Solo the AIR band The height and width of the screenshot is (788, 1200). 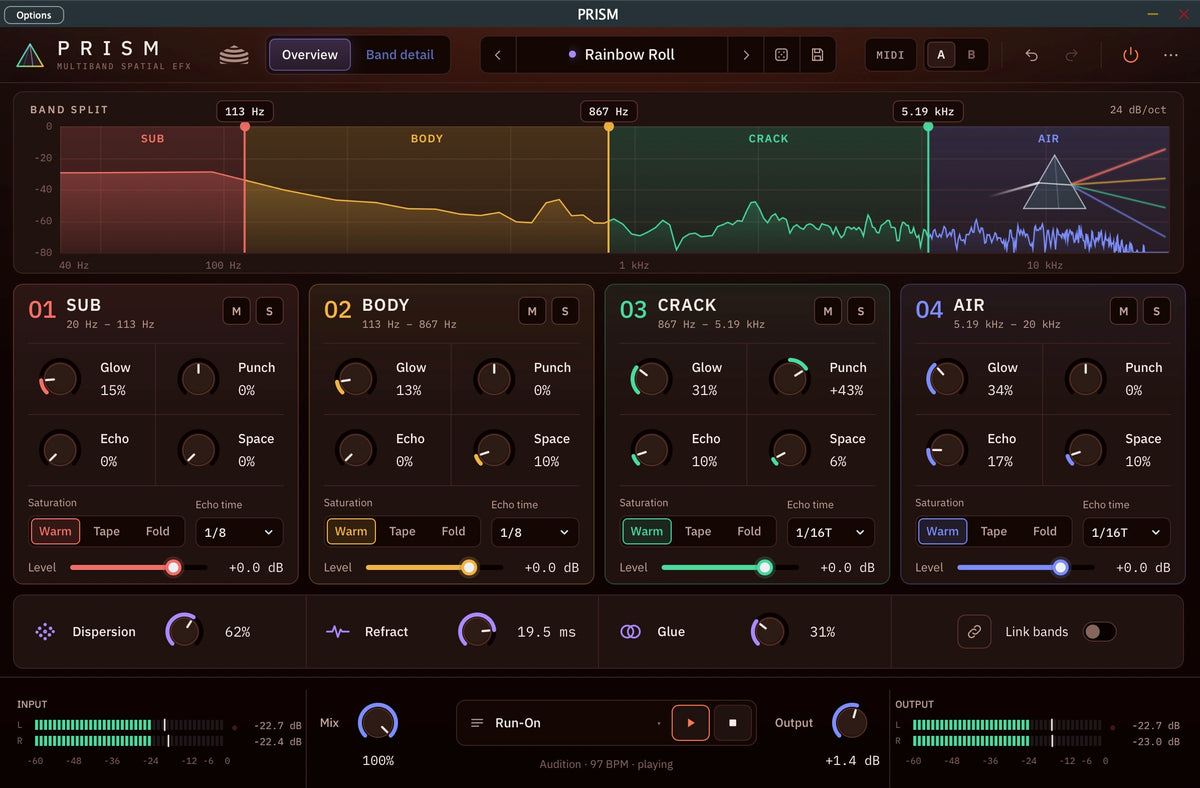[x=1156, y=311]
